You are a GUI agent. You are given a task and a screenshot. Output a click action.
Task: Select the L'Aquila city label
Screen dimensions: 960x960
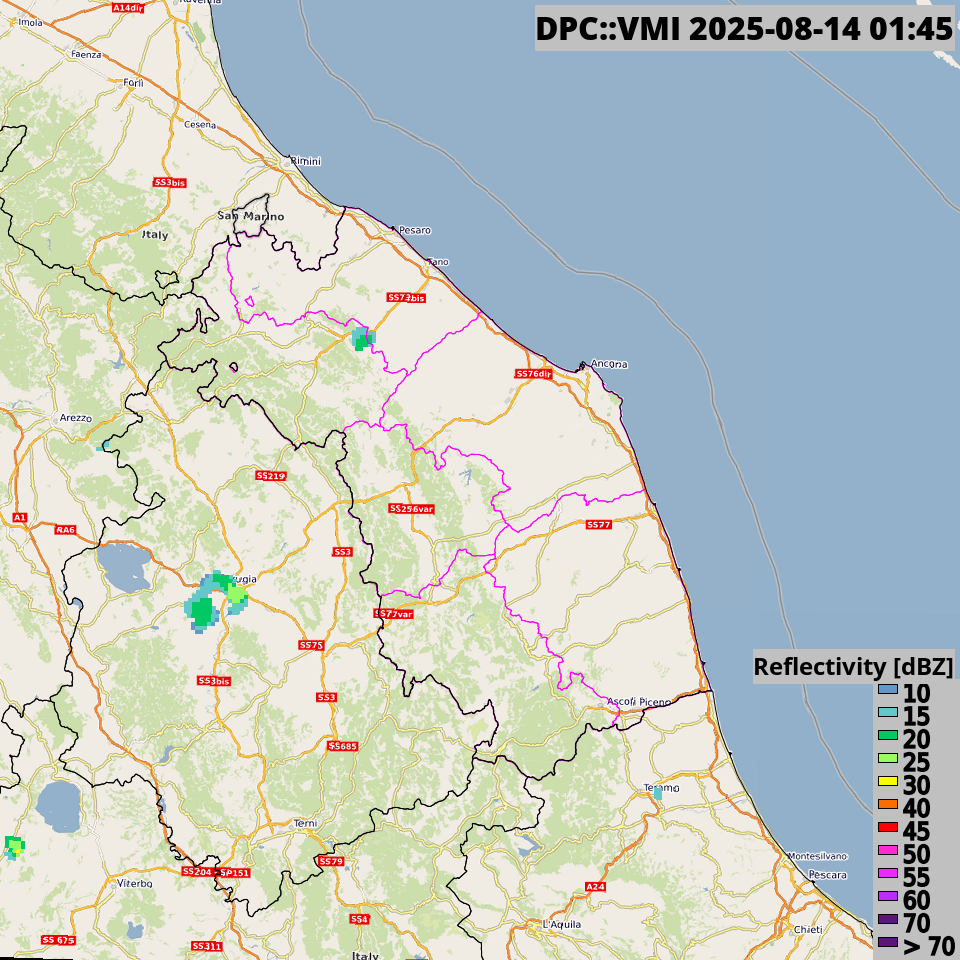tap(562, 924)
